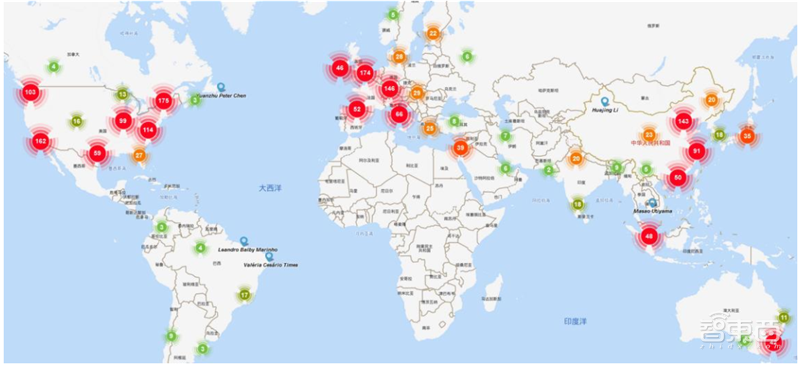
Task: Open the green 3 cluster over Chile
Action: [171, 336]
